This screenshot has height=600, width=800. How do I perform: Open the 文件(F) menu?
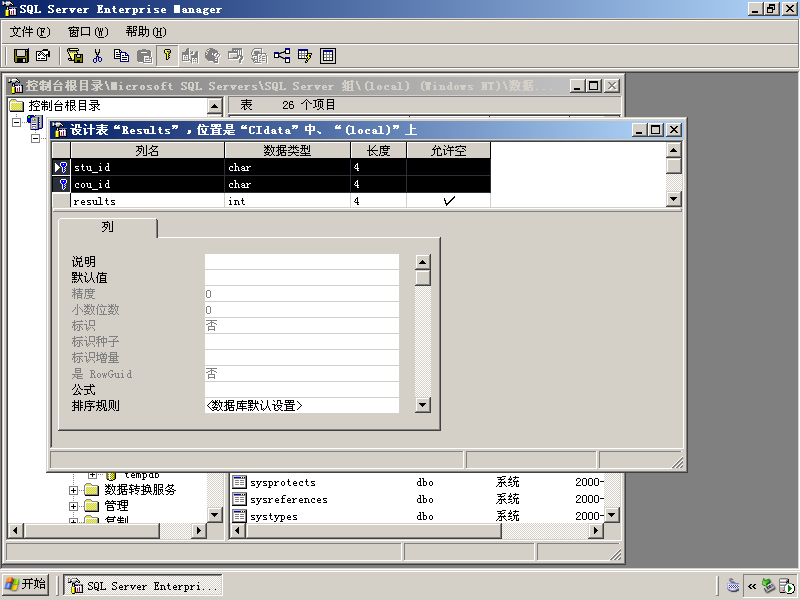[x=30, y=32]
